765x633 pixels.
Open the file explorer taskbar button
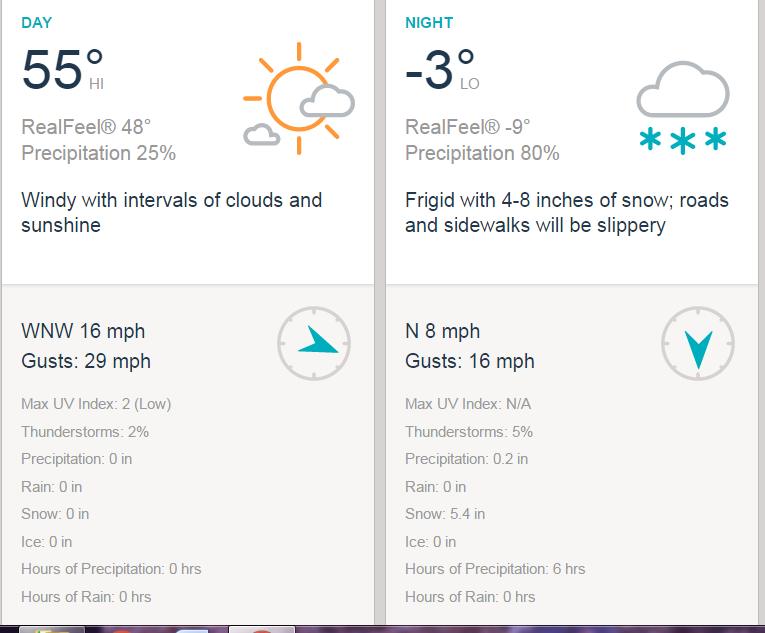coord(52,630)
